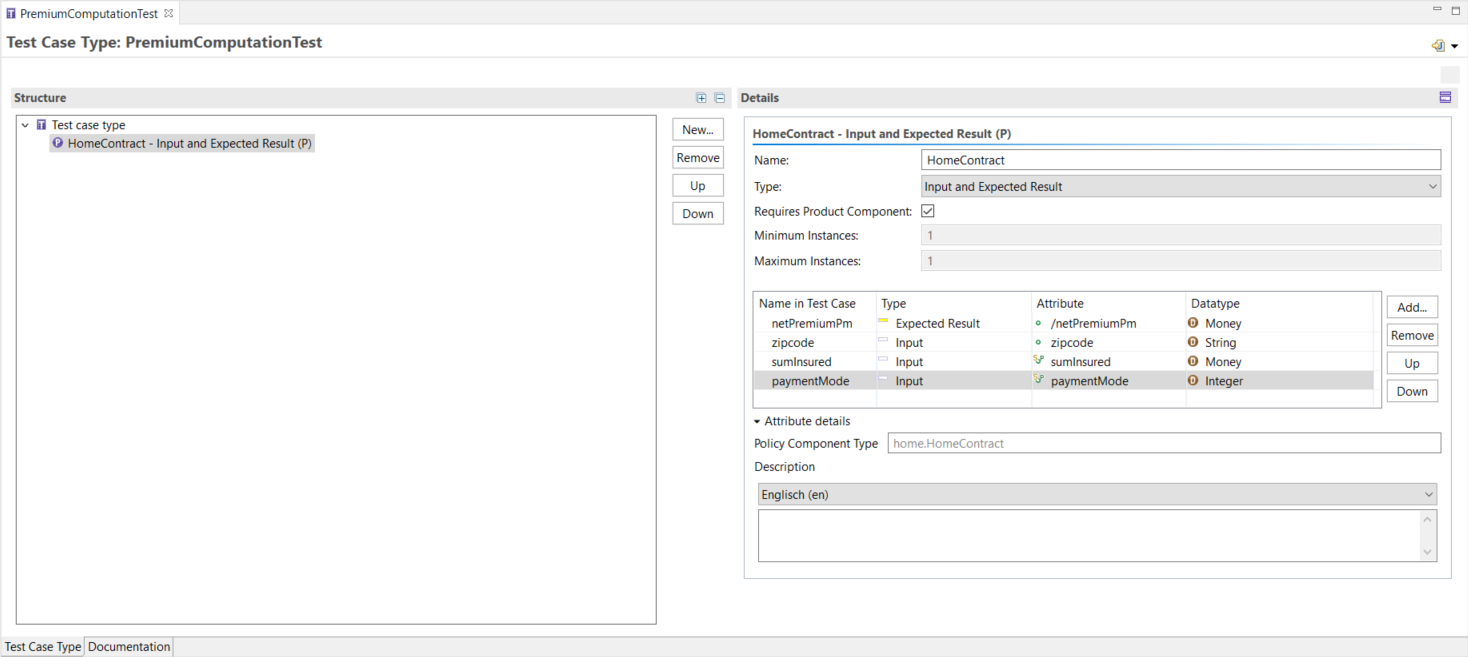Click the layout toggle icon in Details header
Screen dimensions: 1468x657
[1445, 97]
